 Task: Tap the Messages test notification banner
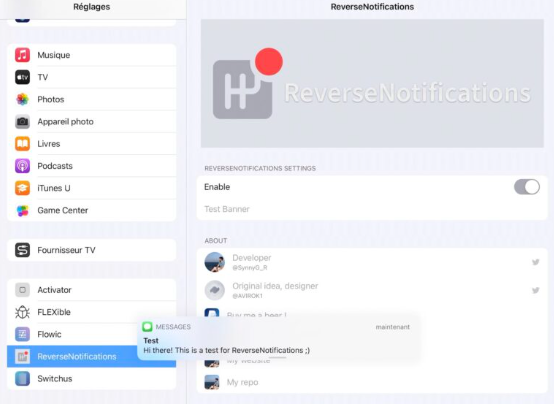tap(279, 339)
